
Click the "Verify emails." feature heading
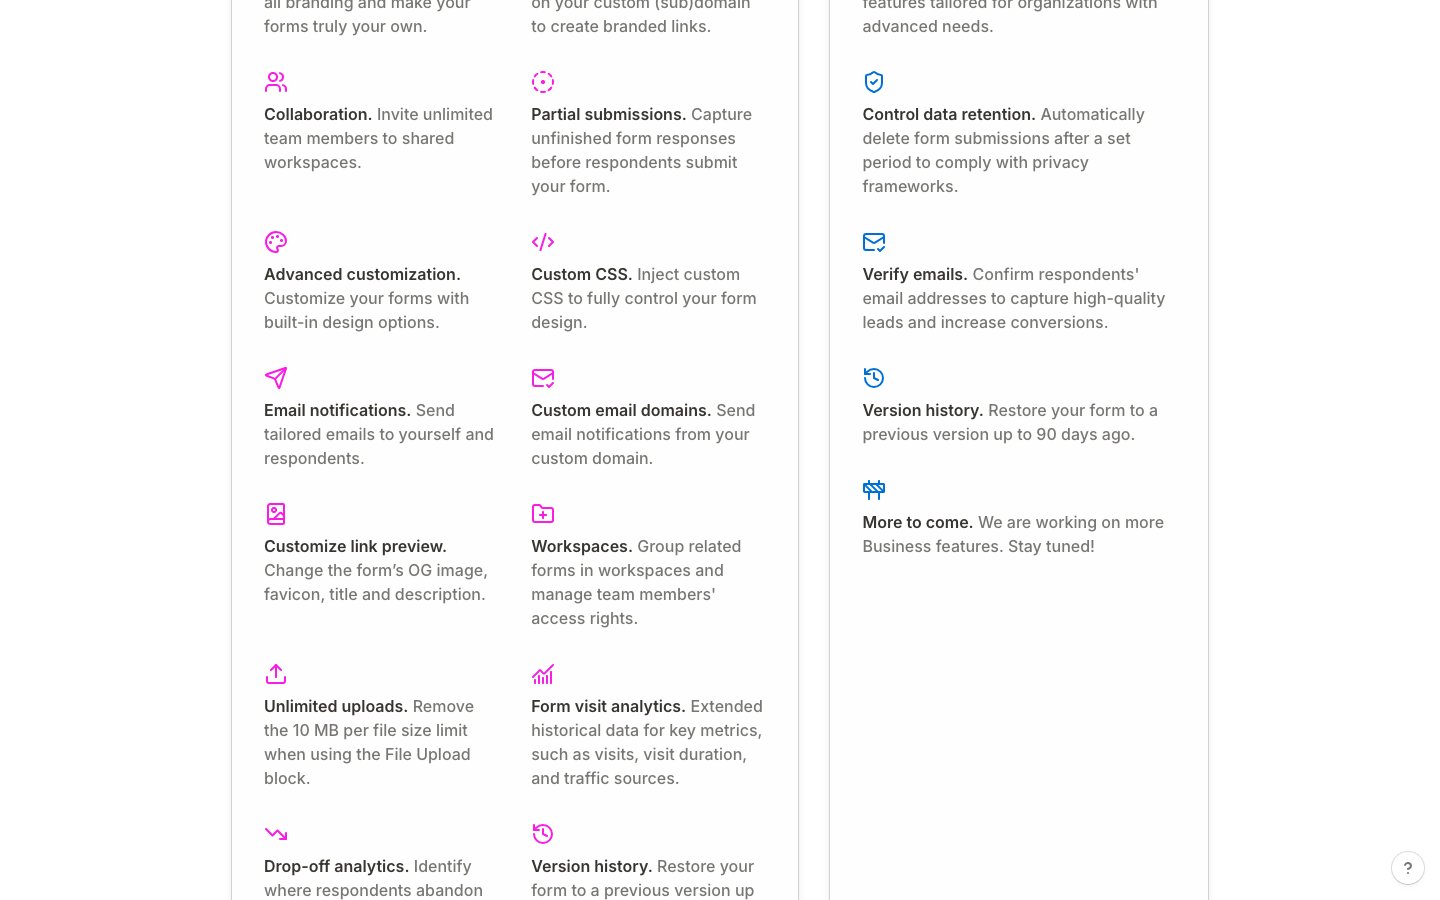(x=914, y=274)
